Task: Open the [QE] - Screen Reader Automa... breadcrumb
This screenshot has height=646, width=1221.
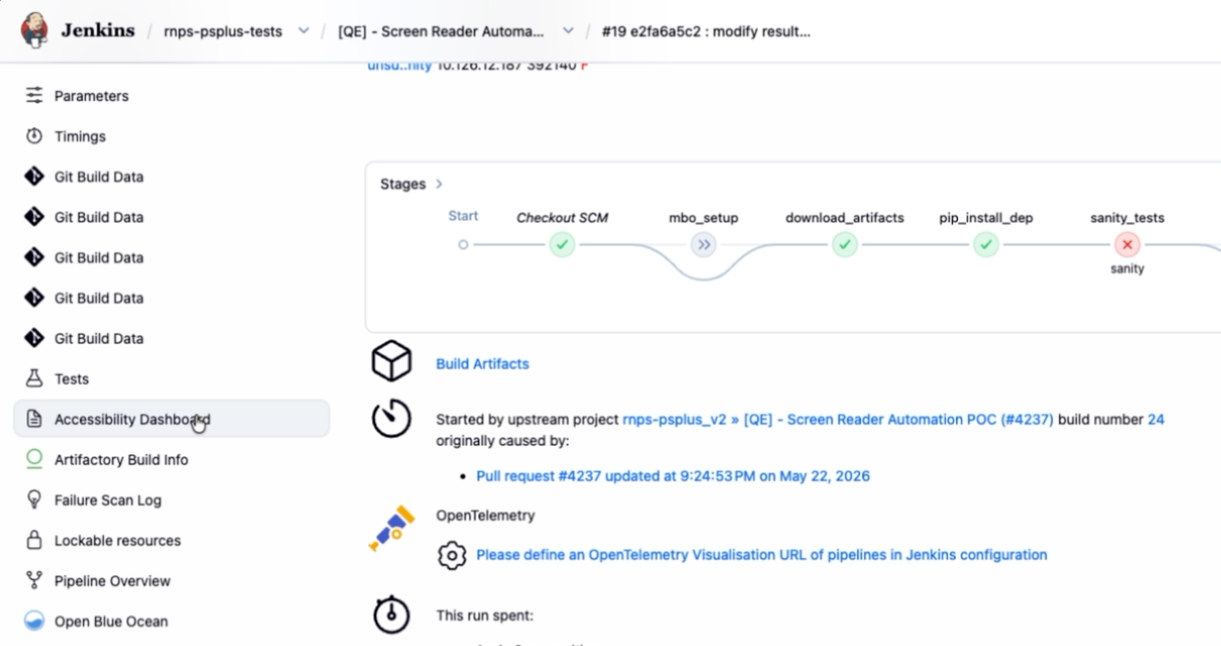Action: (x=441, y=31)
